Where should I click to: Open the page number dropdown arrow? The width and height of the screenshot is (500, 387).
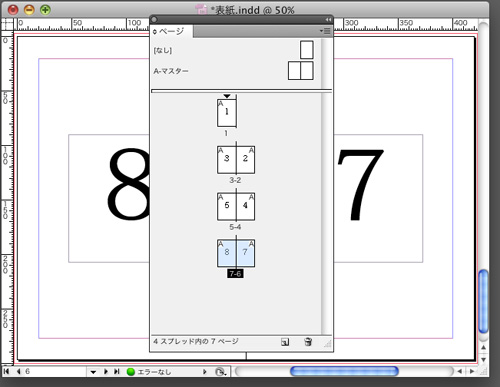(x=93, y=372)
